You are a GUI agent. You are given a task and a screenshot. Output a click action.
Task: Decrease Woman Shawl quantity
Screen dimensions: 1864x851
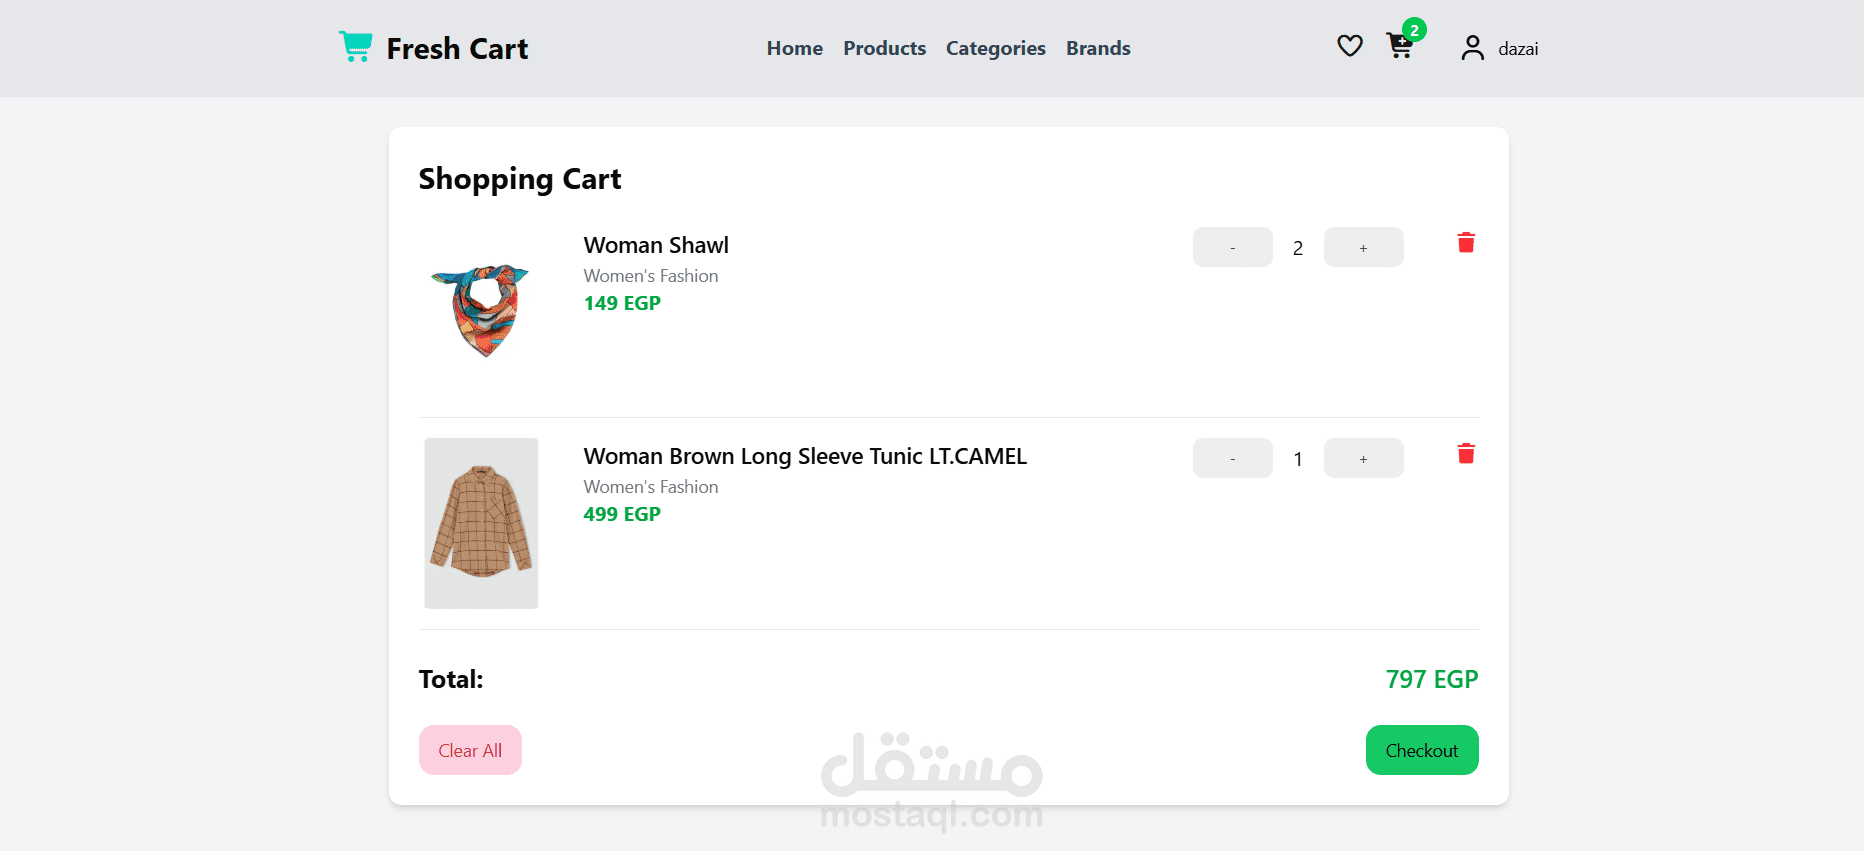coord(1232,248)
